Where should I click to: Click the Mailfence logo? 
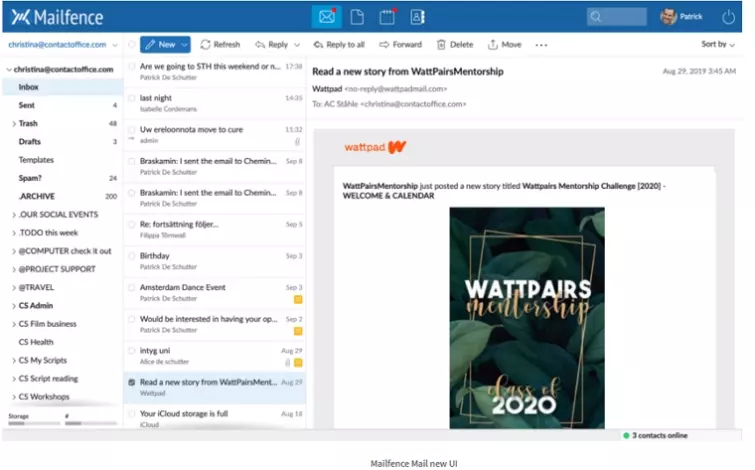[x=57, y=17]
